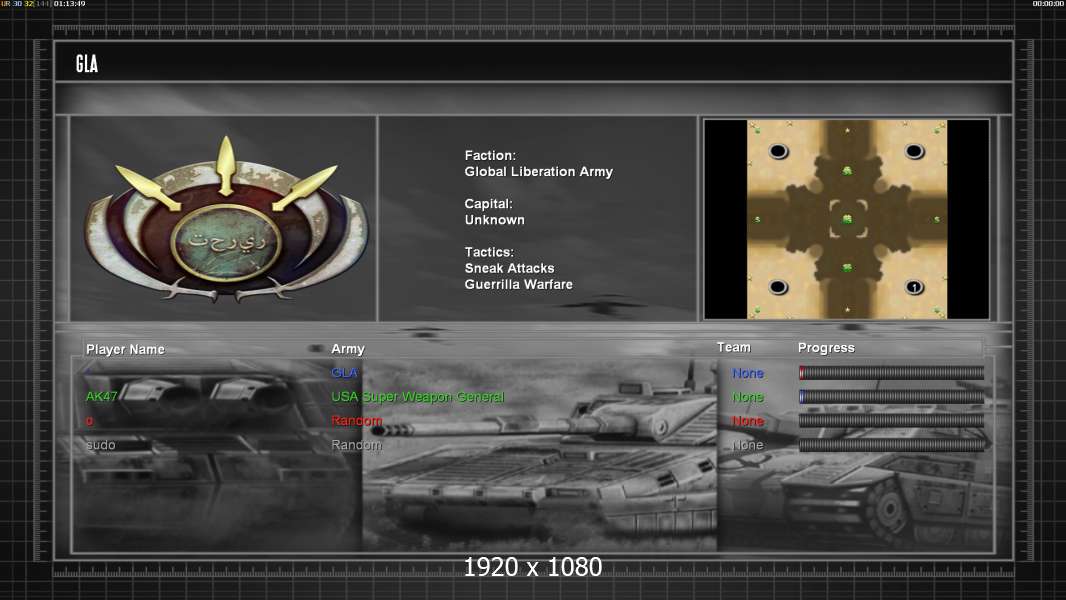Click the bottom green supply marker on minimap
The image size is (1066, 600).
[x=847, y=267]
